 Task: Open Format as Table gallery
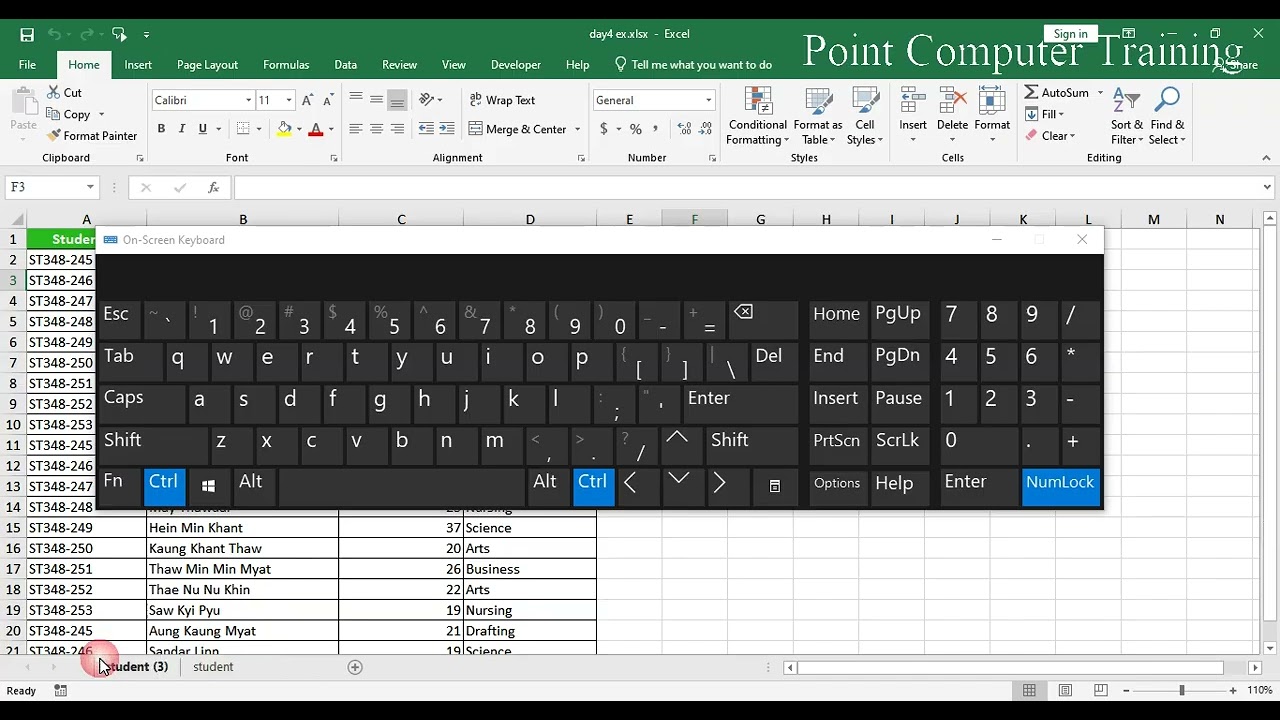819,117
